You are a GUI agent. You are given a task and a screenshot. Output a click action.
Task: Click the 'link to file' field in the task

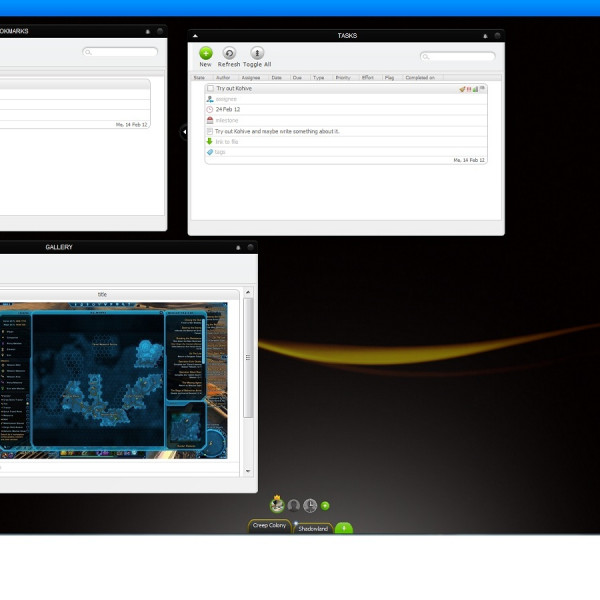pos(226,141)
